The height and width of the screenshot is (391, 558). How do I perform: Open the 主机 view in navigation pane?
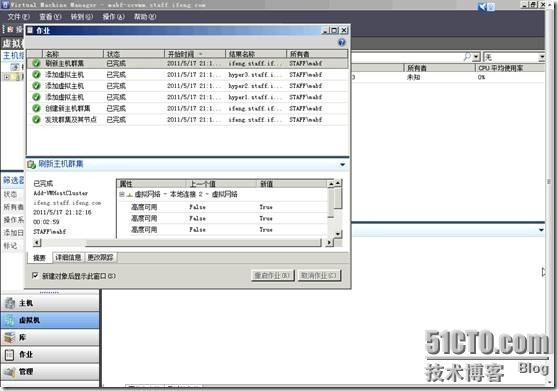pyautogui.click(x=50, y=303)
